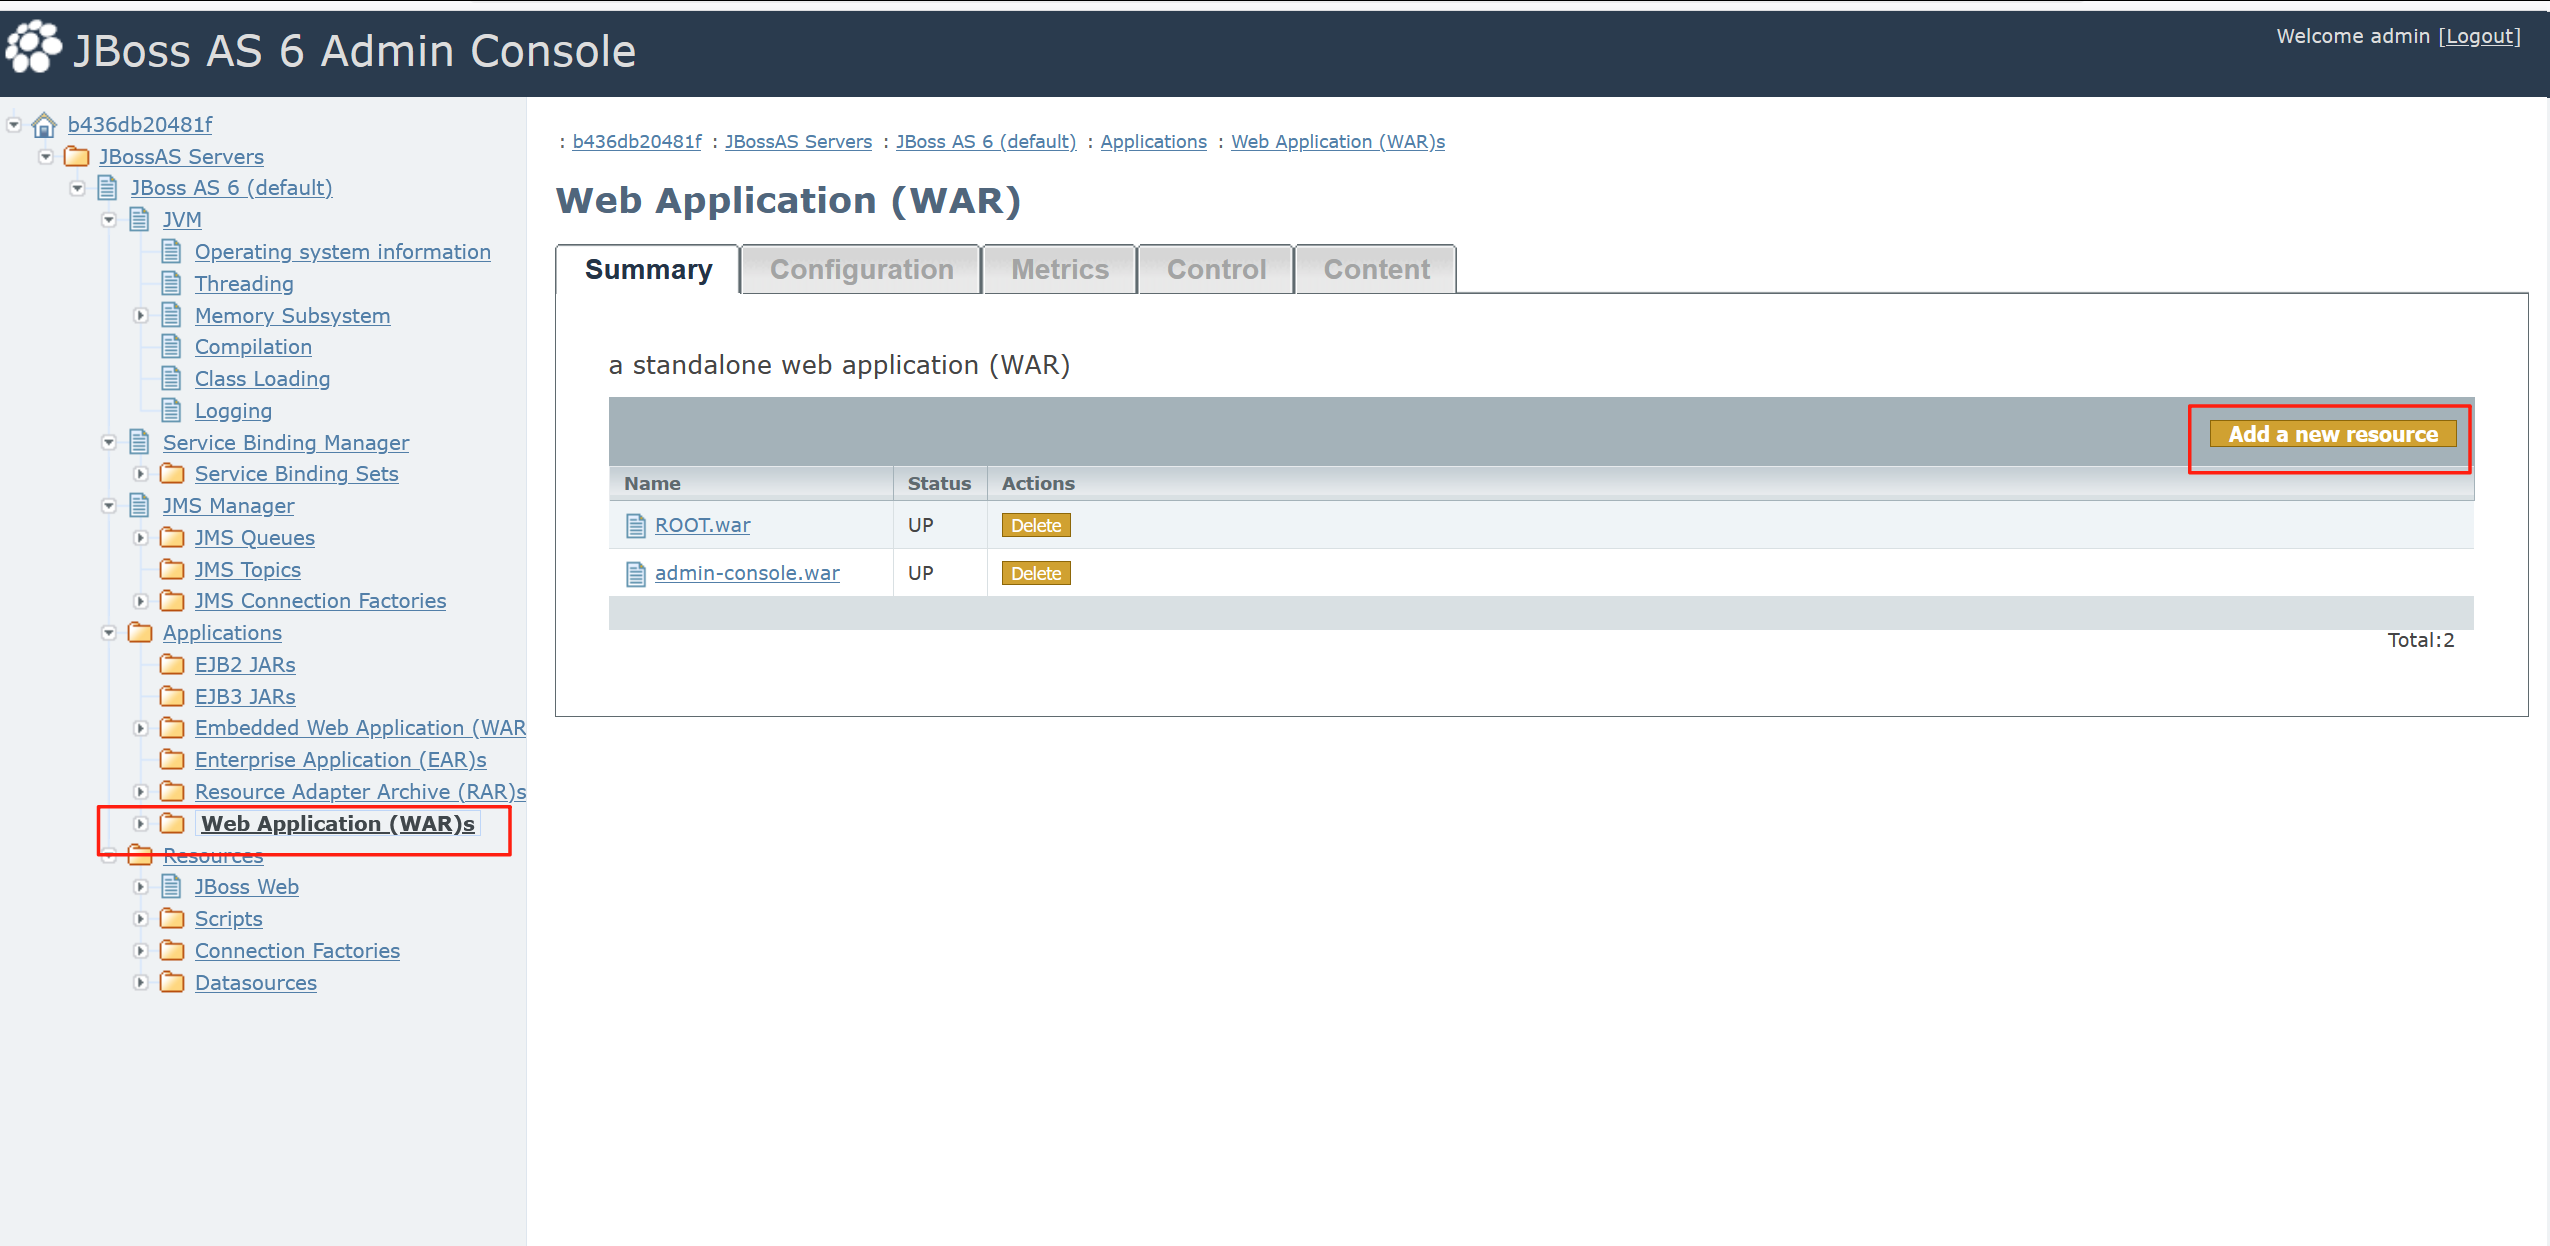Image resolution: width=2550 pixels, height=1246 pixels.
Task: Expand the Datasources tree node
Action: (x=141, y=983)
